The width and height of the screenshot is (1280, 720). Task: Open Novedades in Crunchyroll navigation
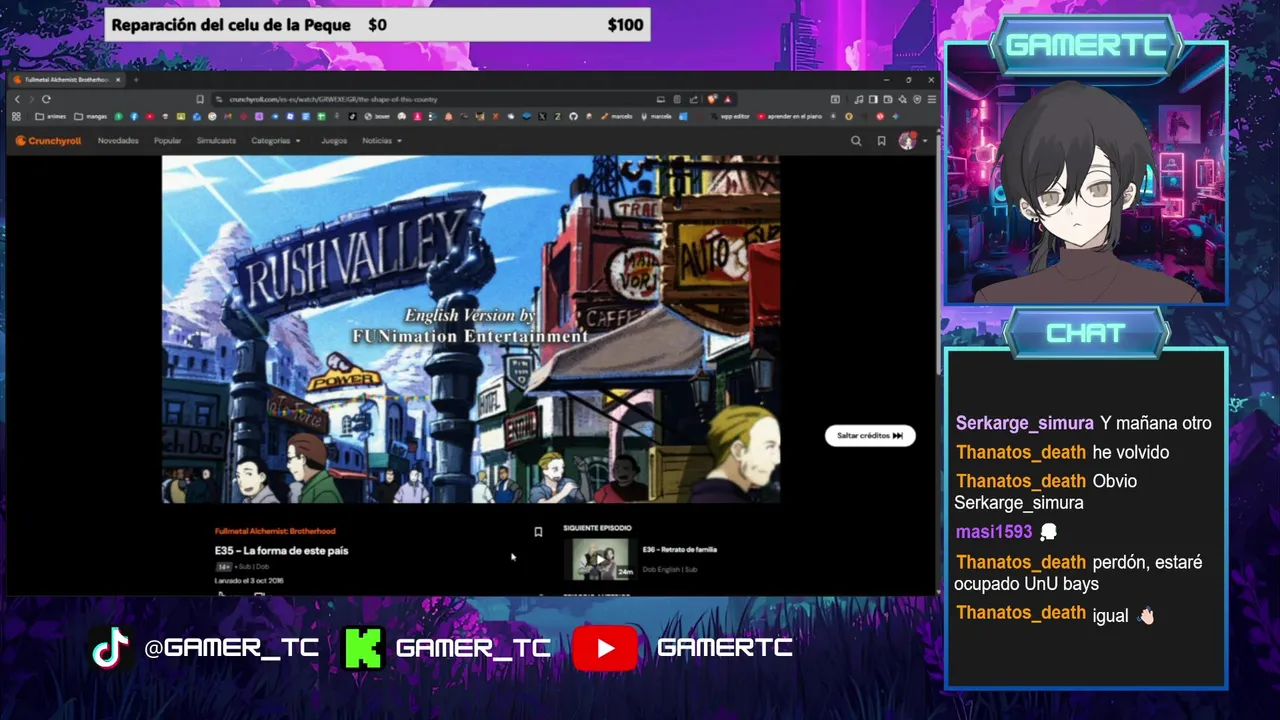pos(118,141)
